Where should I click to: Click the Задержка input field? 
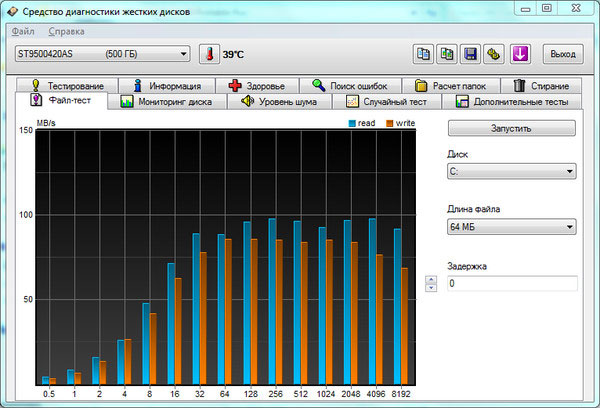512,284
